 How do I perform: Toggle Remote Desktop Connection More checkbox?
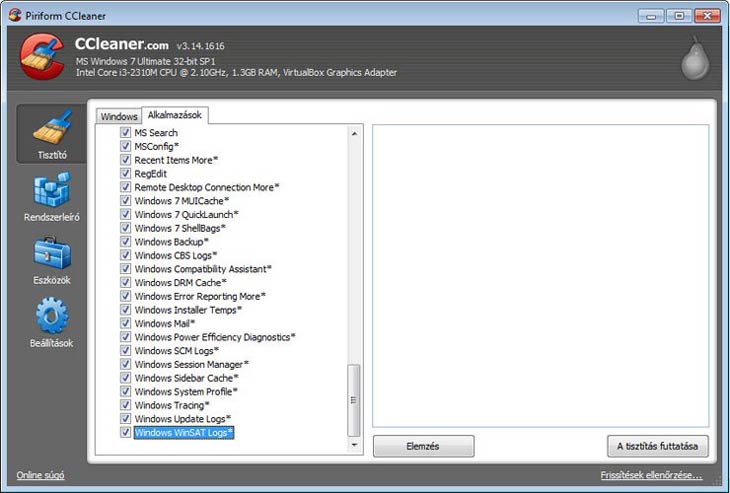[x=125, y=187]
